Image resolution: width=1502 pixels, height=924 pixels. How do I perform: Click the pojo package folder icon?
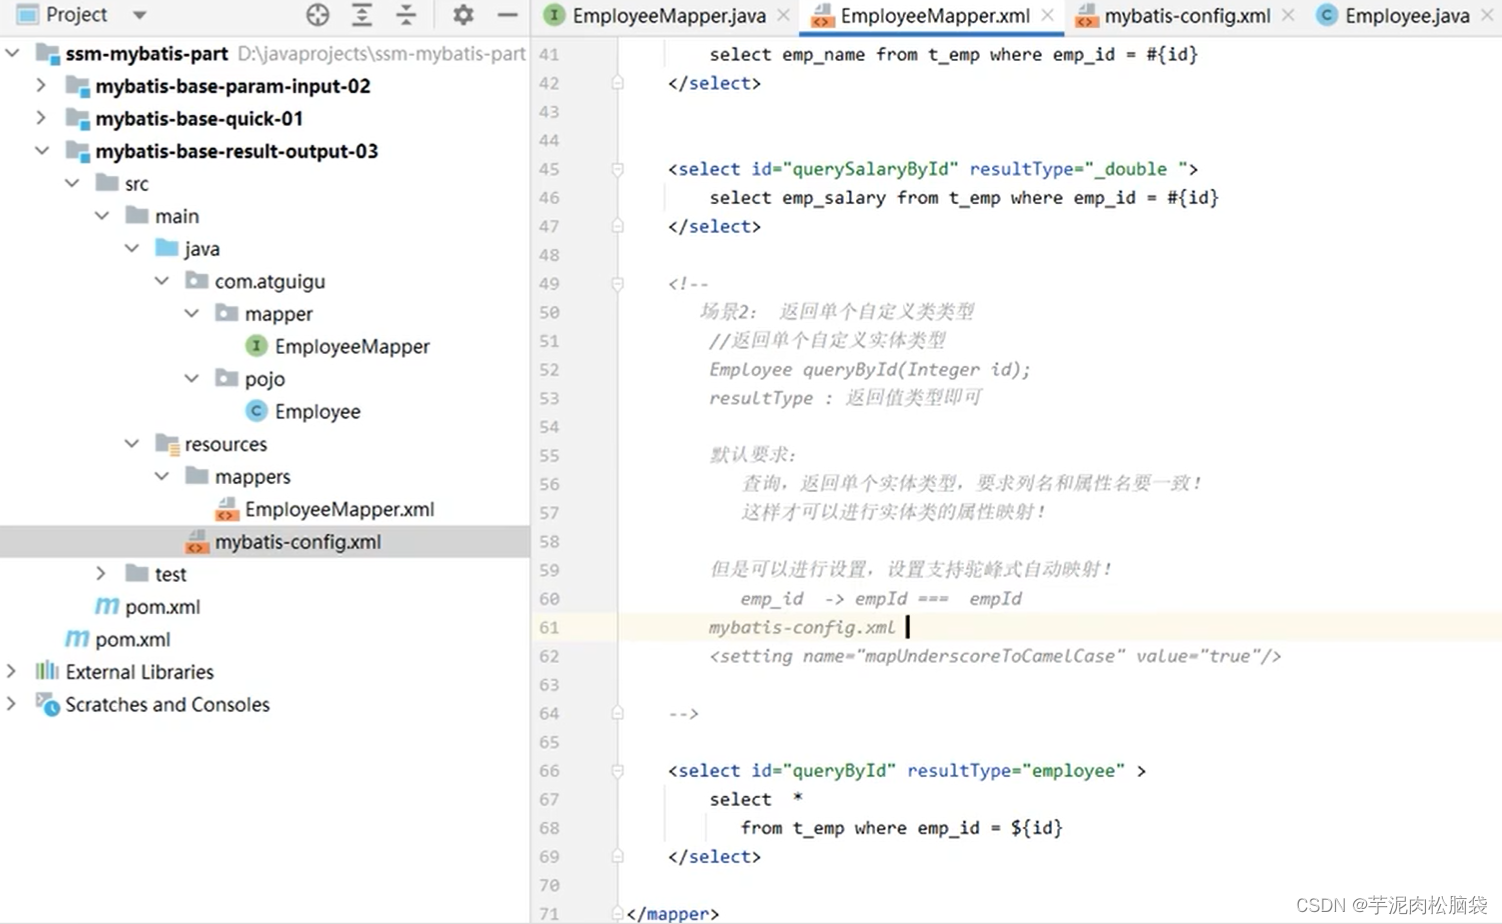tap(227, 378)
